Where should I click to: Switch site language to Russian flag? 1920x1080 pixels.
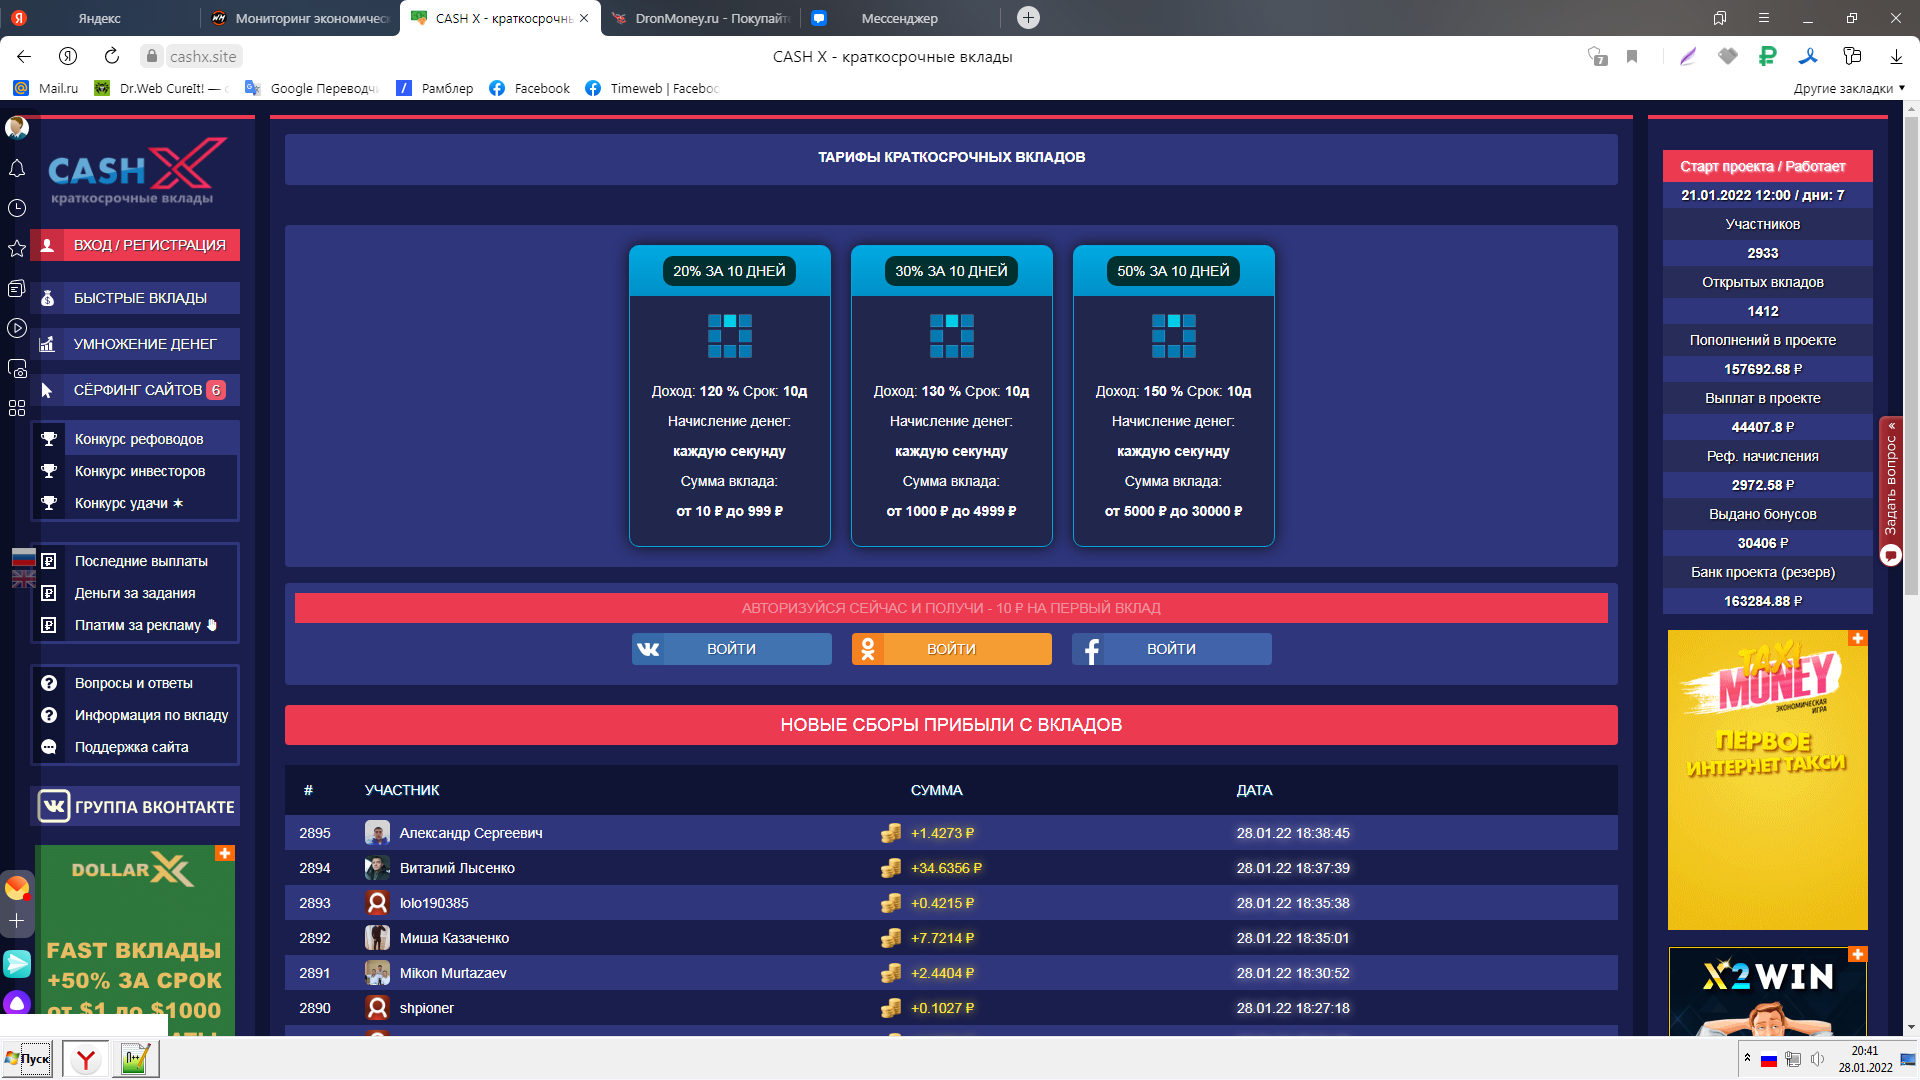point(24,558)
